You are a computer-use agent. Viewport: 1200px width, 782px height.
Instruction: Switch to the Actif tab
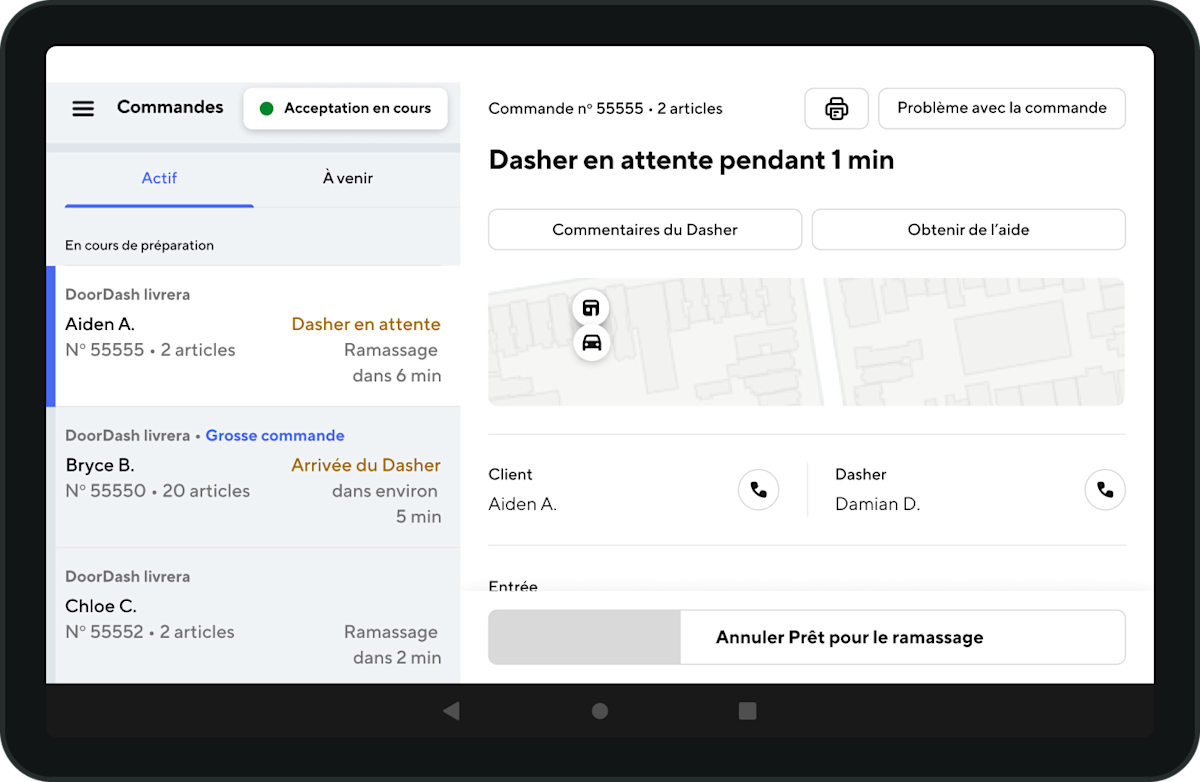(159, 178)
